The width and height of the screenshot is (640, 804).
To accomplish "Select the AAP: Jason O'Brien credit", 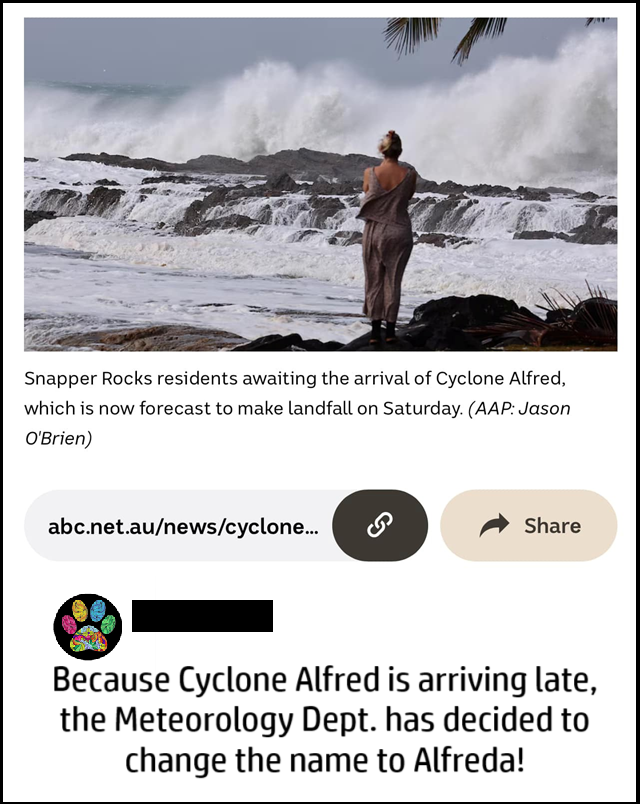I will coord(297,423).
